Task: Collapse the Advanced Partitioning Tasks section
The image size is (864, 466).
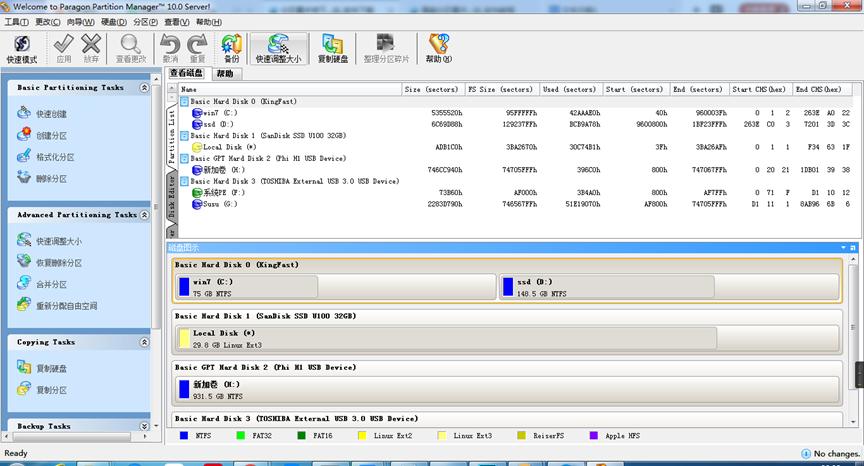Action: tap(144, 215)
